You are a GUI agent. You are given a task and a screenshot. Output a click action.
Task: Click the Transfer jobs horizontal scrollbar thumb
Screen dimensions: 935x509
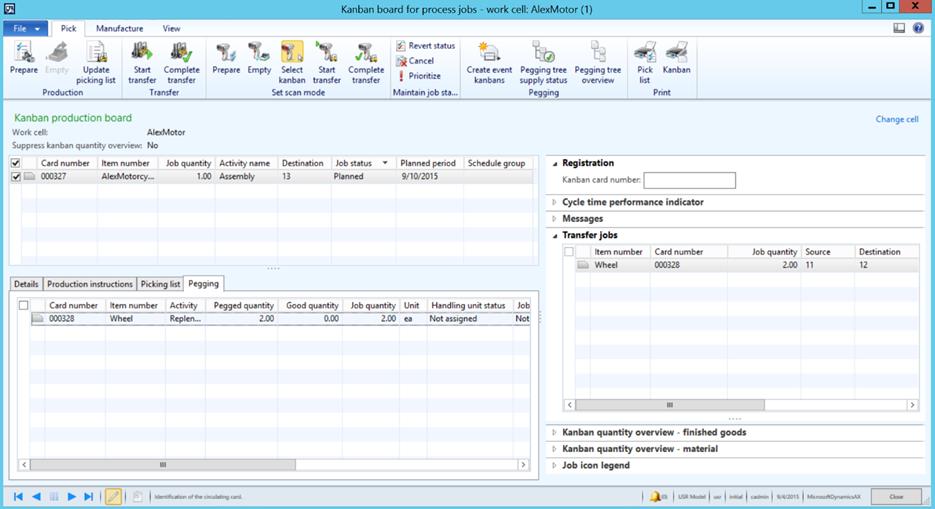670,405
